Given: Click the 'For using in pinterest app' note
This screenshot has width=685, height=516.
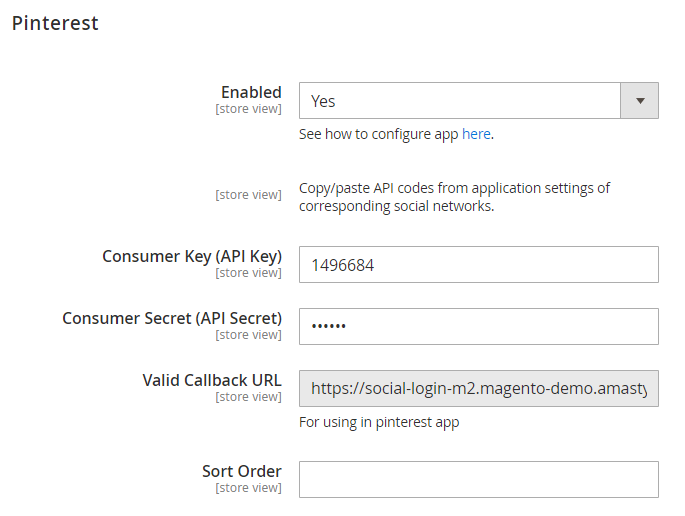Looking at the screenshot, I should (379, 422).
